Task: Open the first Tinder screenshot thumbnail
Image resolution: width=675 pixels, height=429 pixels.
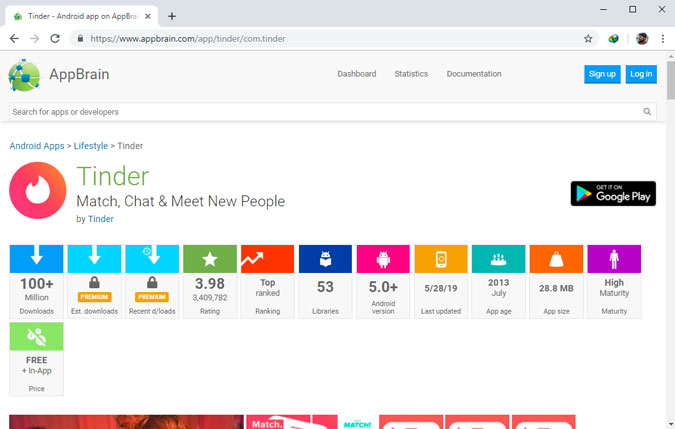Action: point(126,422)
